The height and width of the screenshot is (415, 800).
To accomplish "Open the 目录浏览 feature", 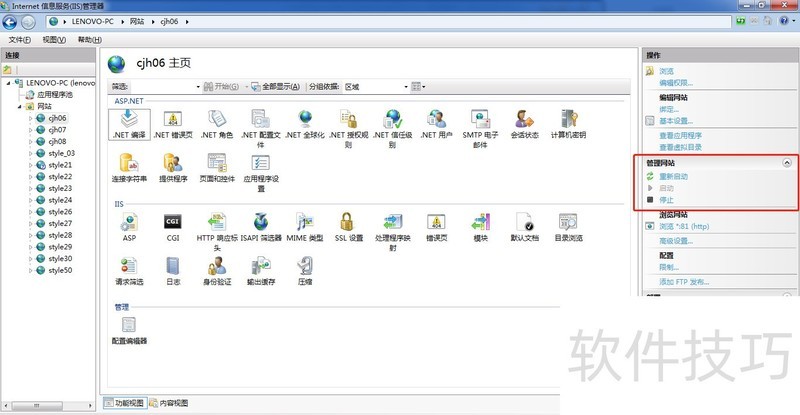I will click(568, 227).
